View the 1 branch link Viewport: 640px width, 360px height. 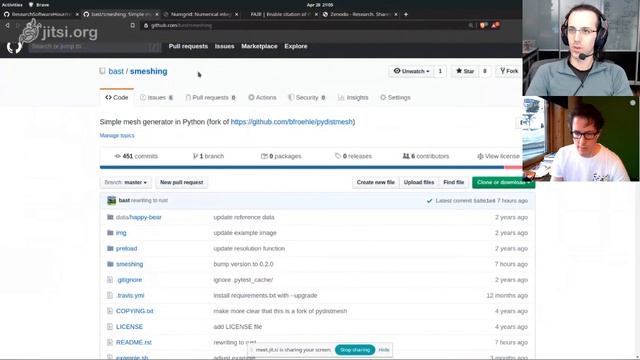pyautogui.click(x=208, y=156)
